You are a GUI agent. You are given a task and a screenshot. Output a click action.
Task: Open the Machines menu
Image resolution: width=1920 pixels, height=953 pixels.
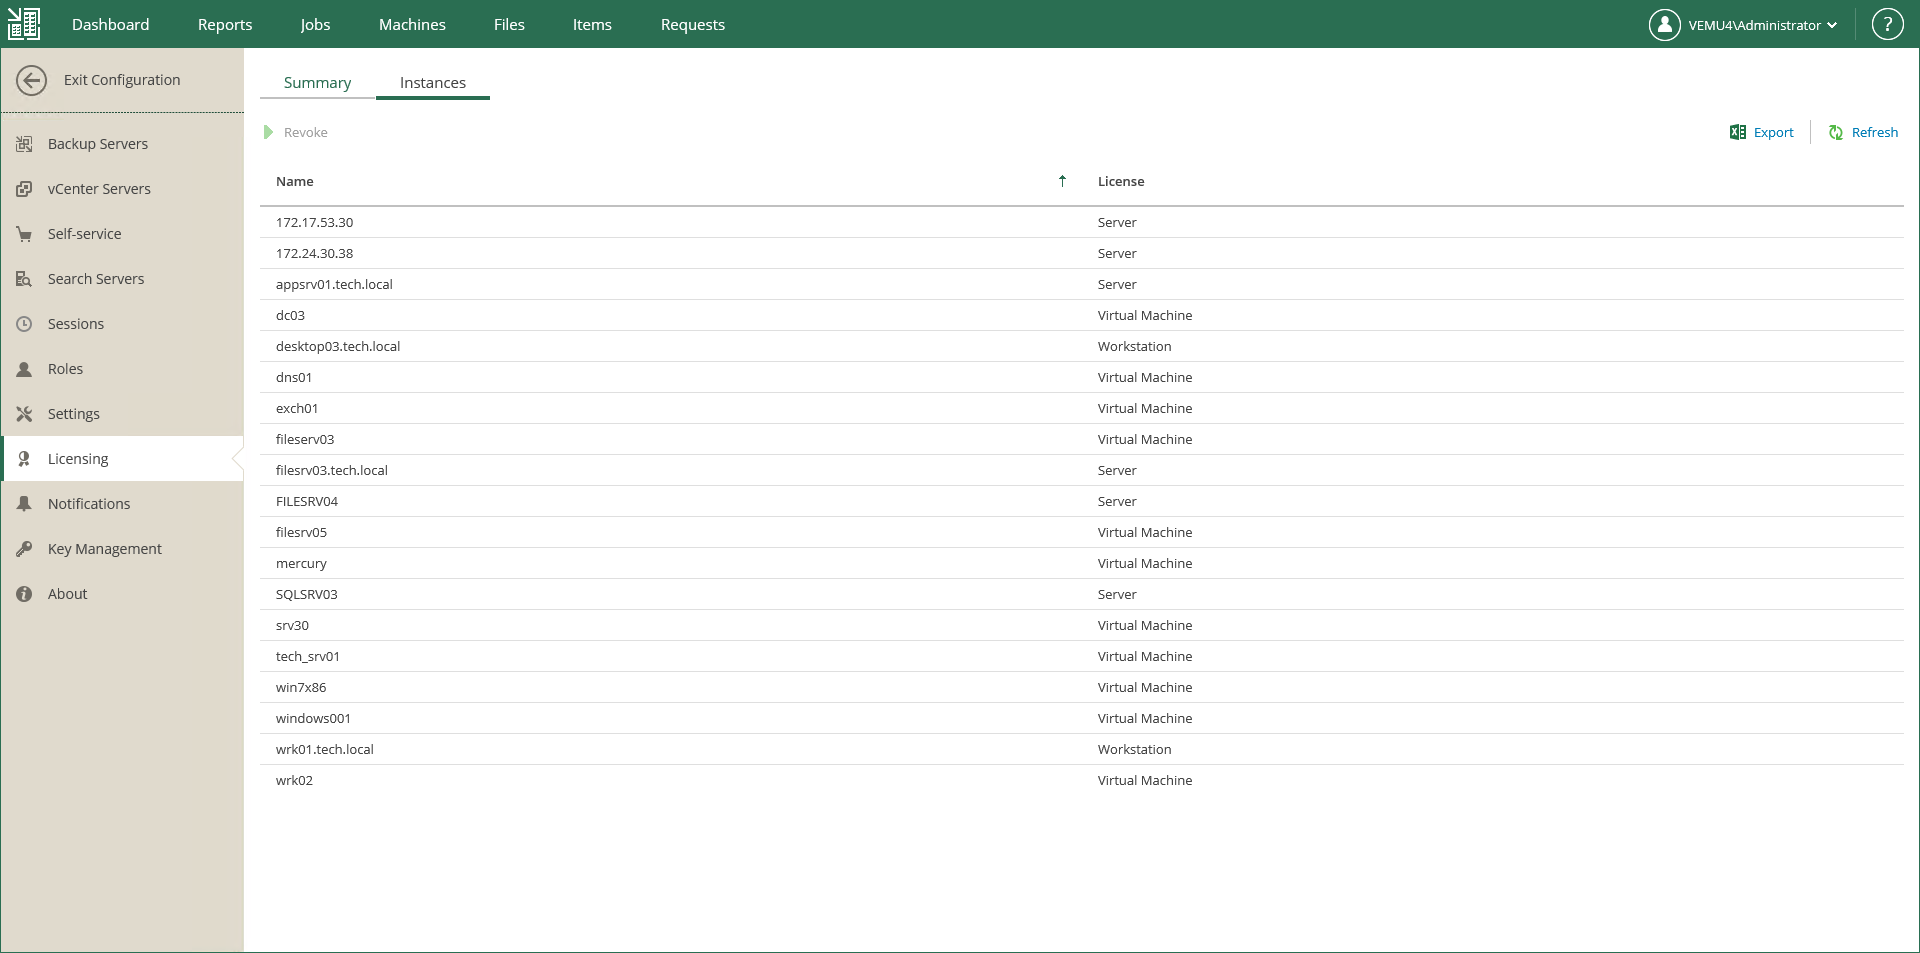tap(412, 24)
